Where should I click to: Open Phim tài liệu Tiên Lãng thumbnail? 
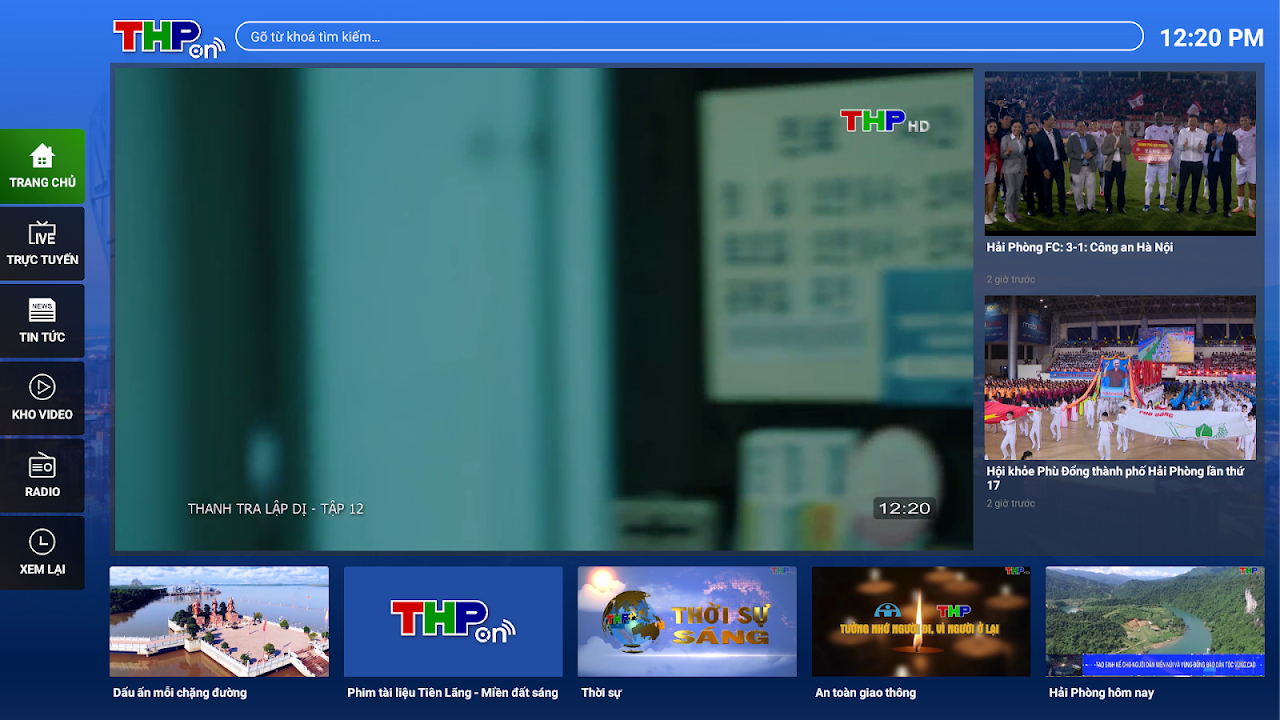coord(453,621)
